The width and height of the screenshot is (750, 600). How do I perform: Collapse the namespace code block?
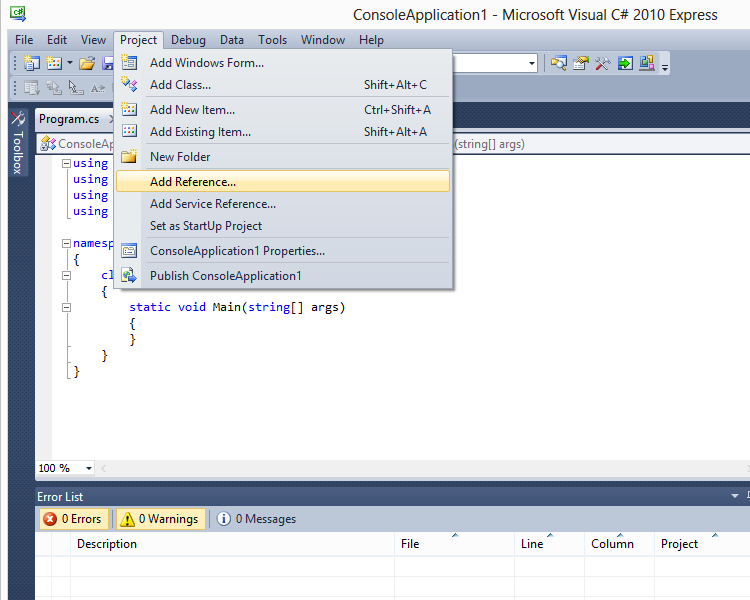coord(66,243)
